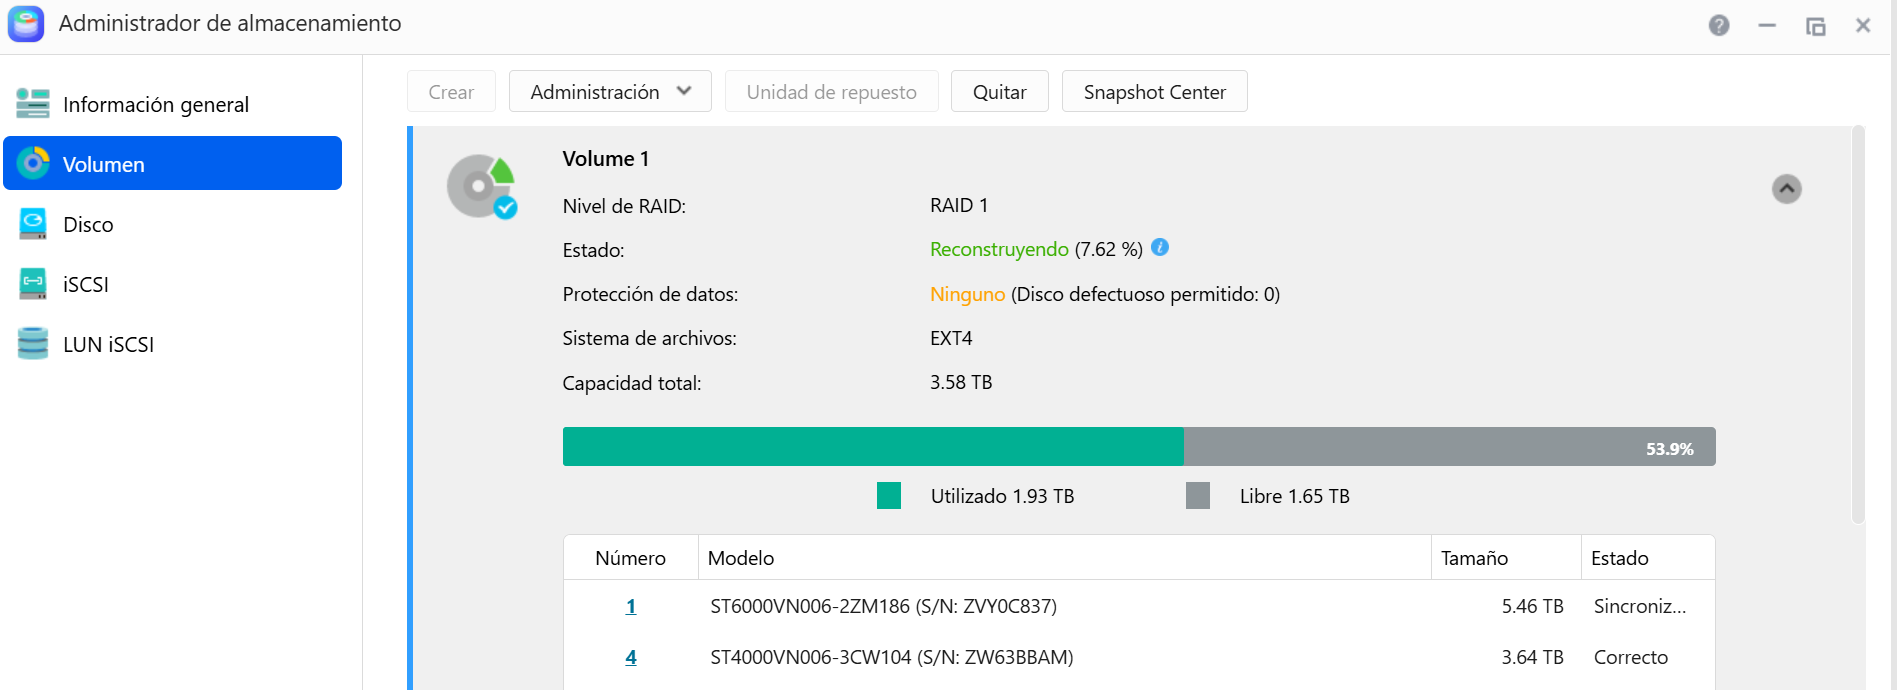Click the Disco sidebar icon

point(33,224)
